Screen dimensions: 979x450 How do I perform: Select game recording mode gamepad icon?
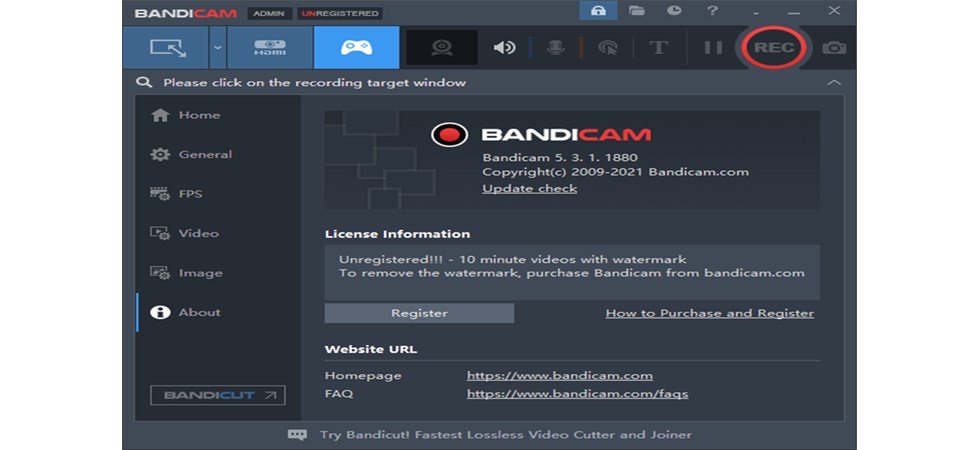[357, 47]
